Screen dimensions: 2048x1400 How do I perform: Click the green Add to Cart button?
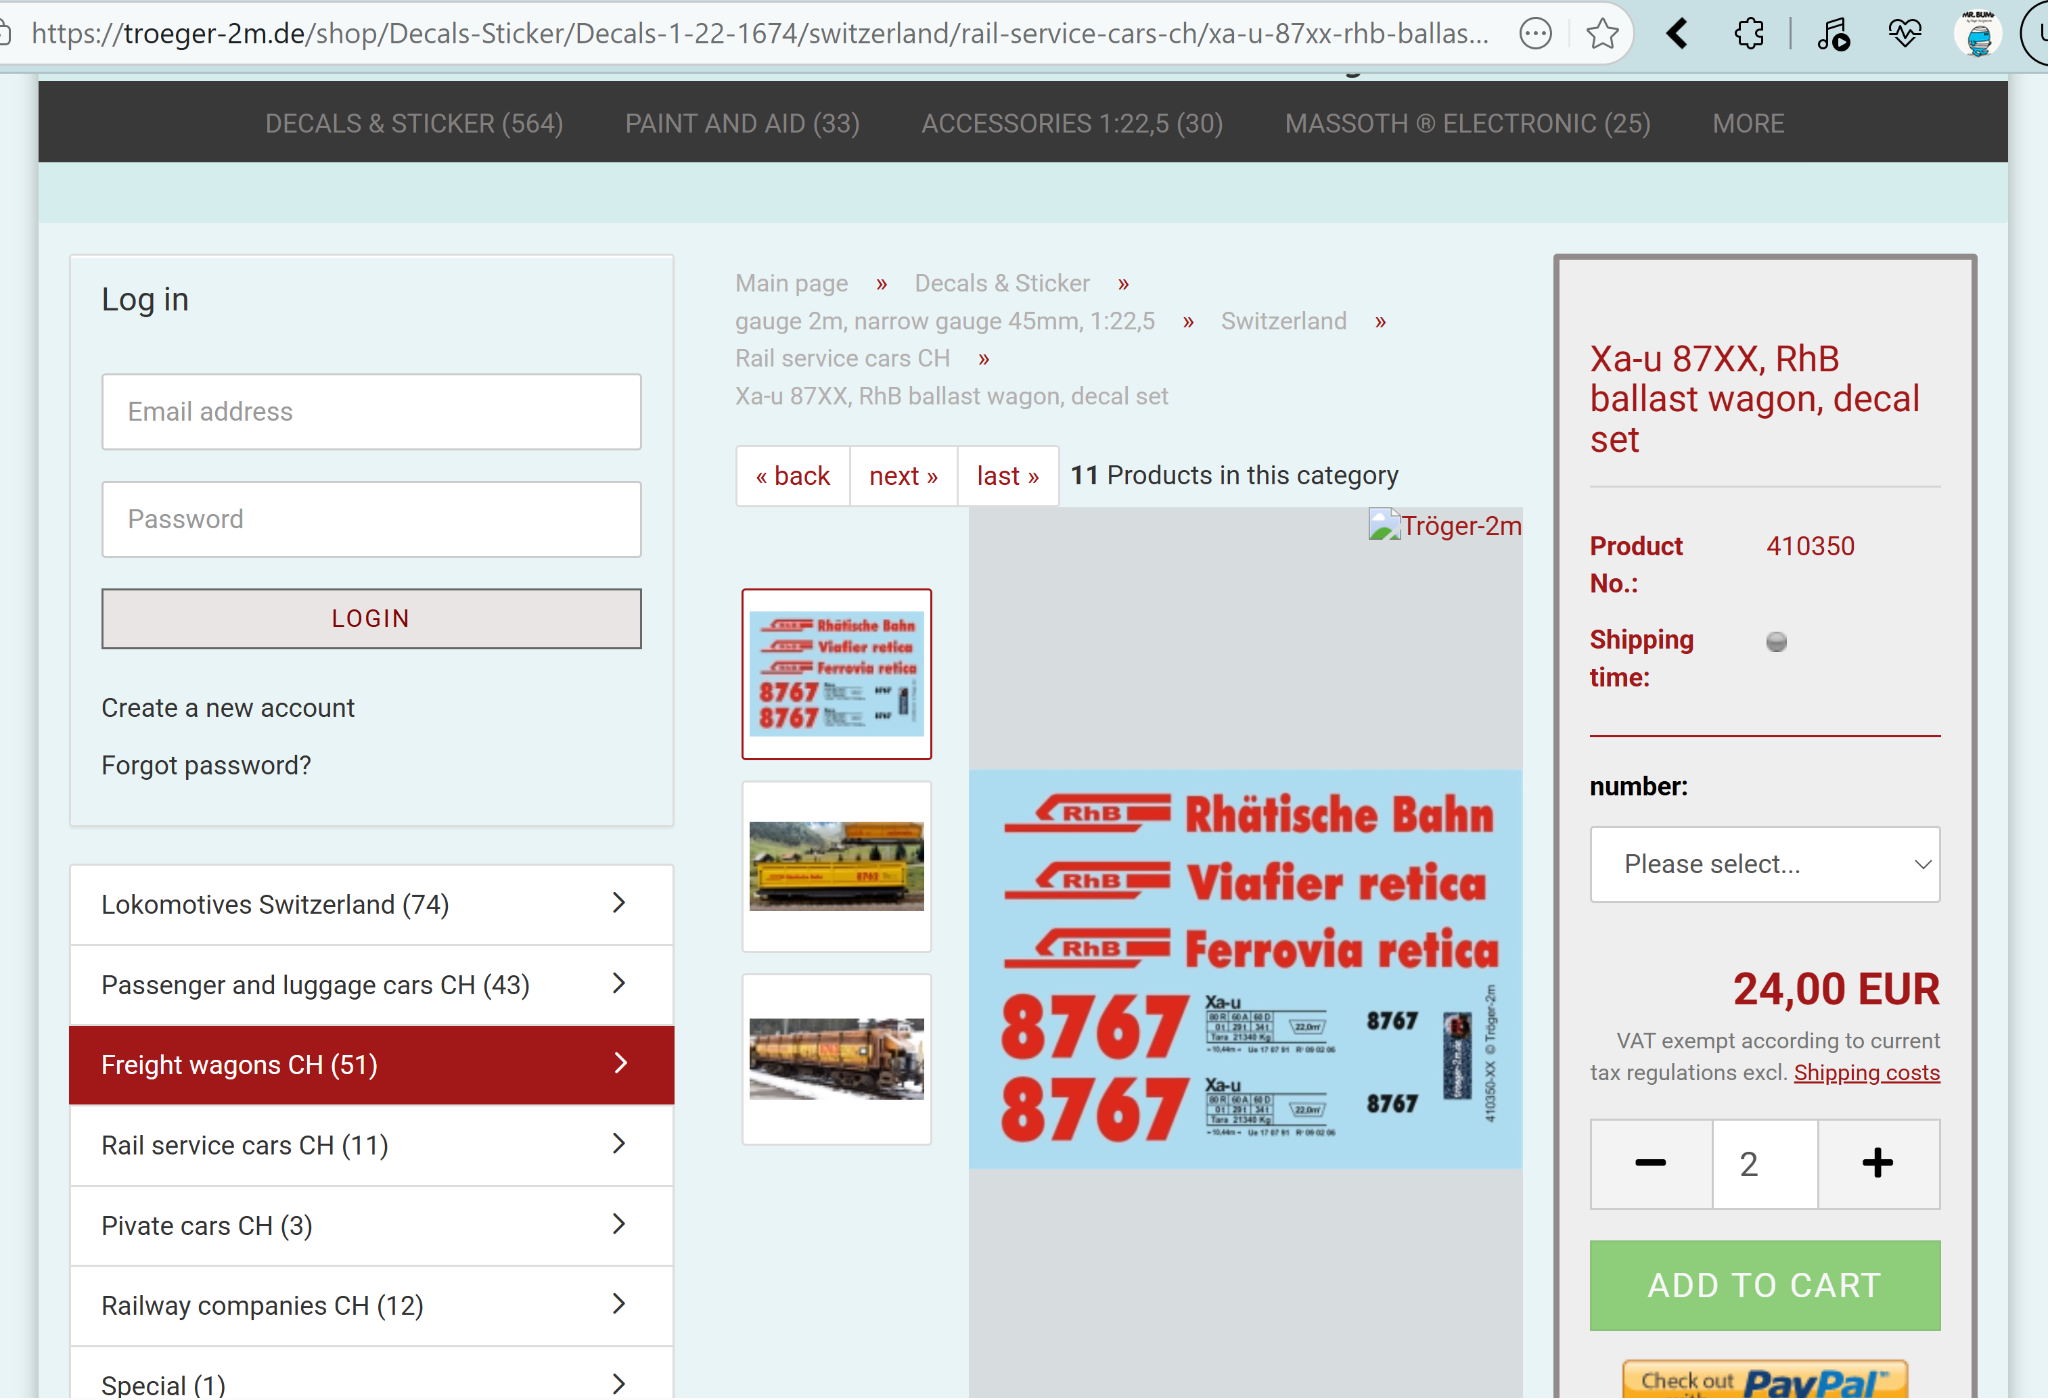(1764, 1285)
